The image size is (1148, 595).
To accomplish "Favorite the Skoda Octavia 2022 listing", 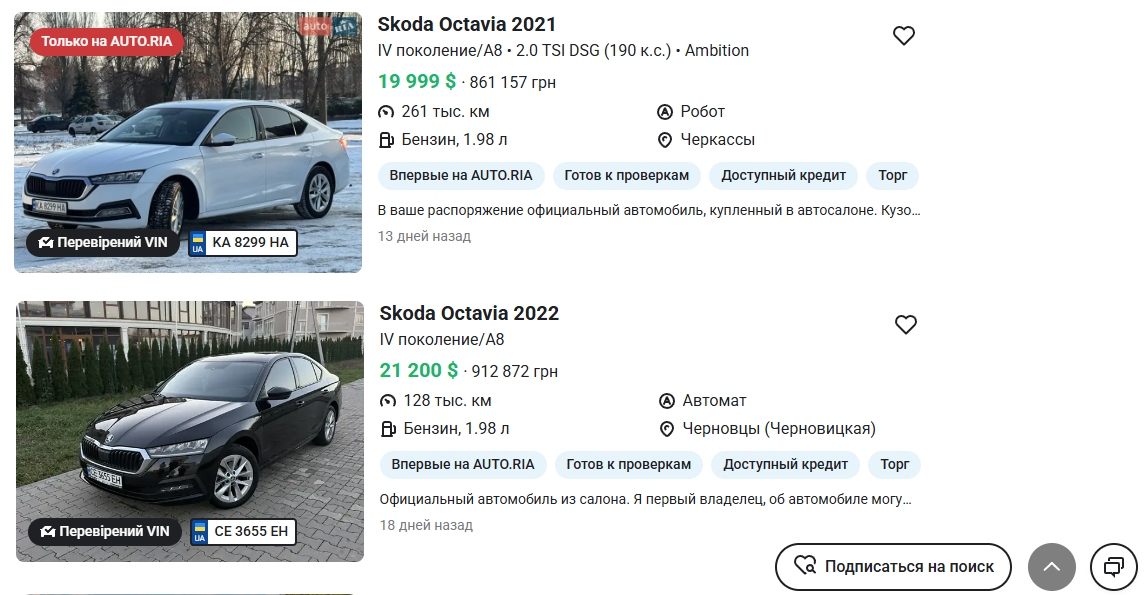I will coord(906,325).
